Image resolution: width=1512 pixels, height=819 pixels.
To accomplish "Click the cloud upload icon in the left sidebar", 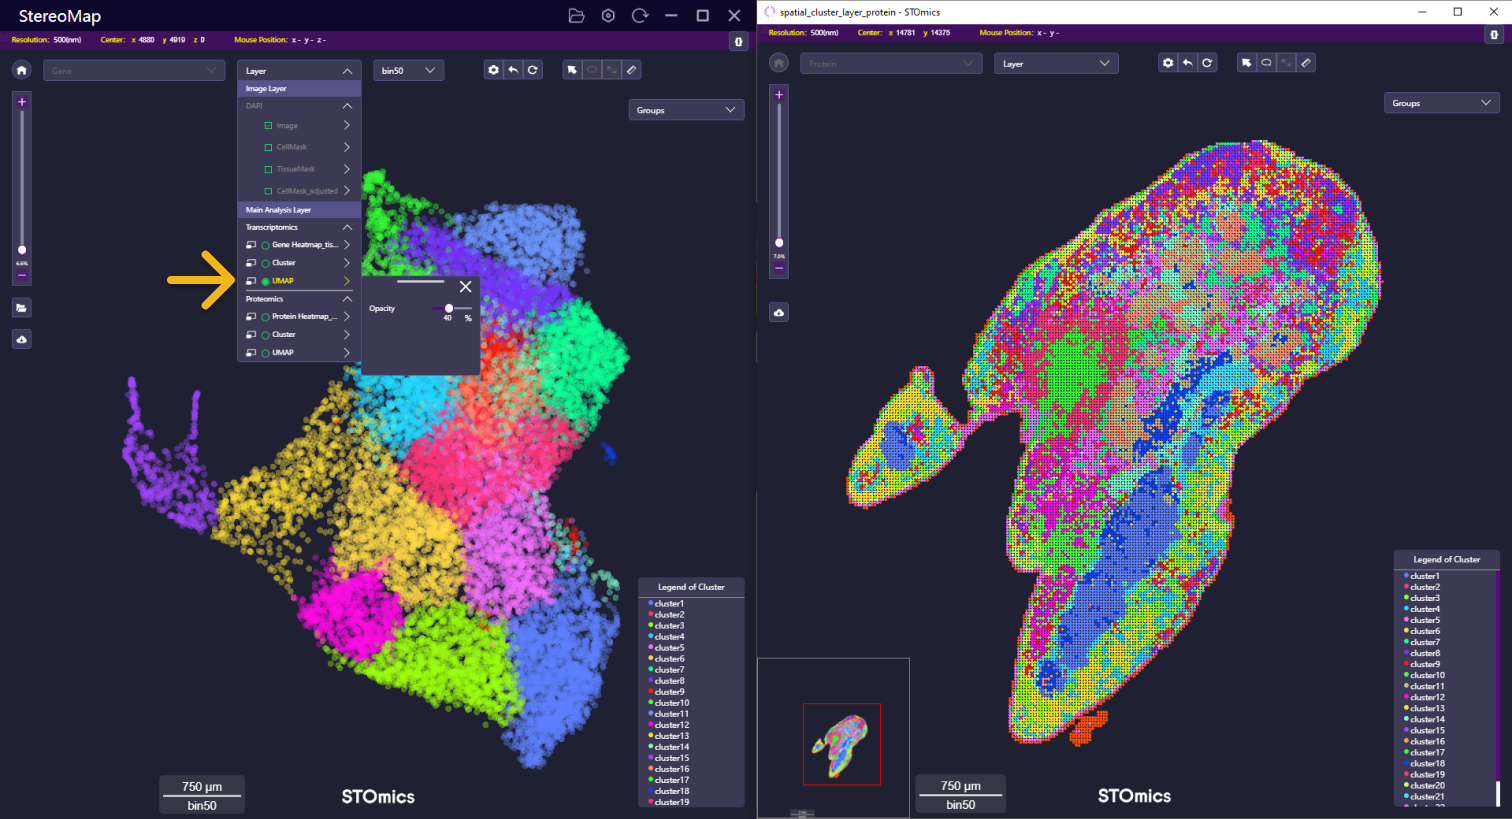I will coord(22,340).
